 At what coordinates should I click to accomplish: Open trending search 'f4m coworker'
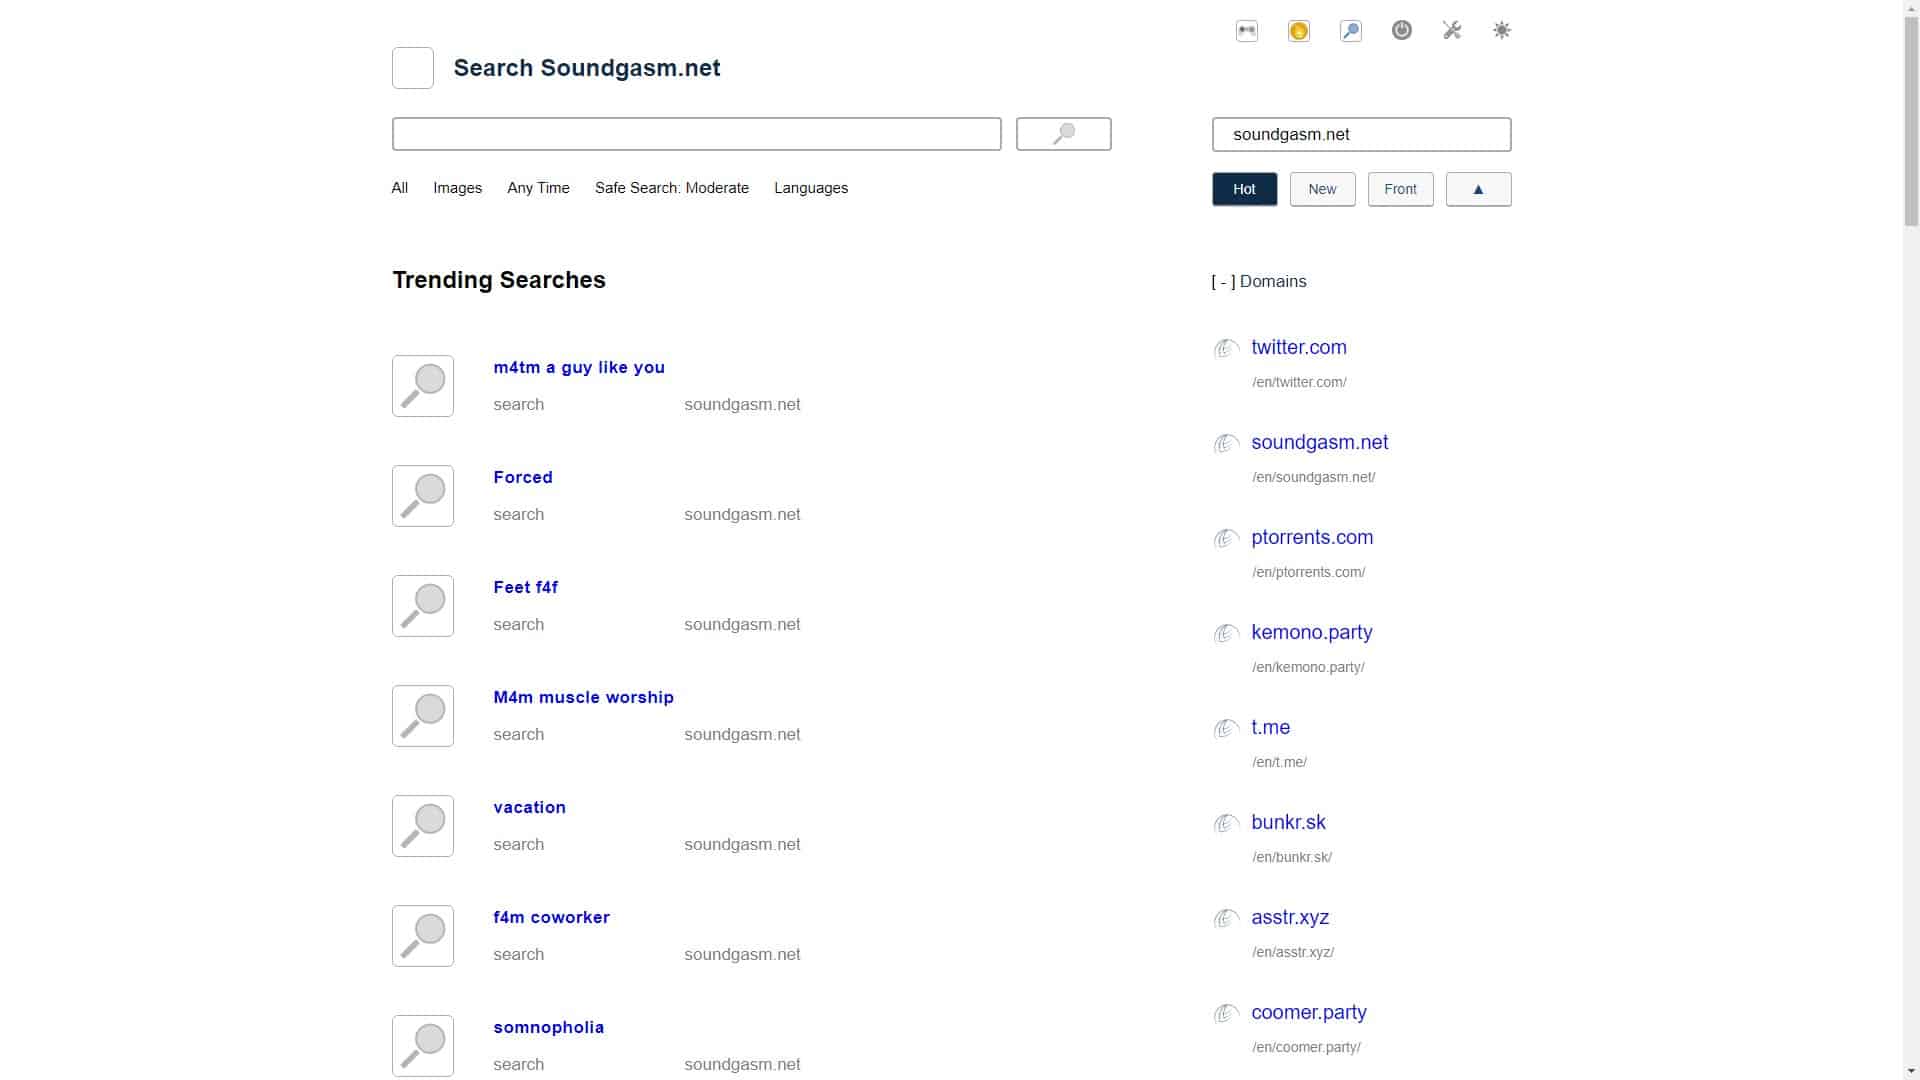(551, 917)
